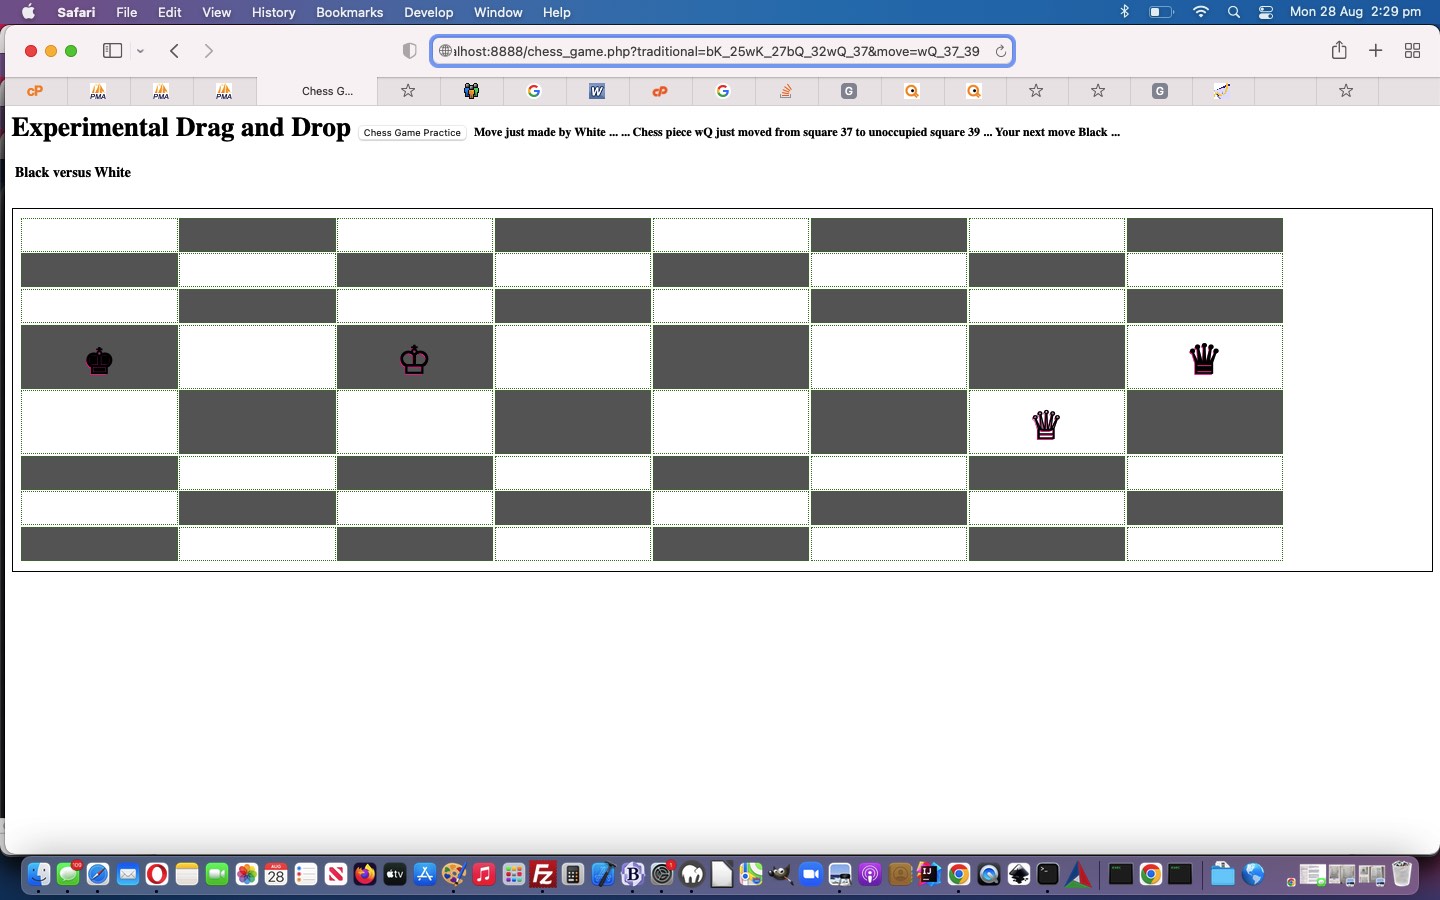Switch to the Stack Overflow tab
The width and height of the screenshot is (1440, 900).
click(786, 91)
